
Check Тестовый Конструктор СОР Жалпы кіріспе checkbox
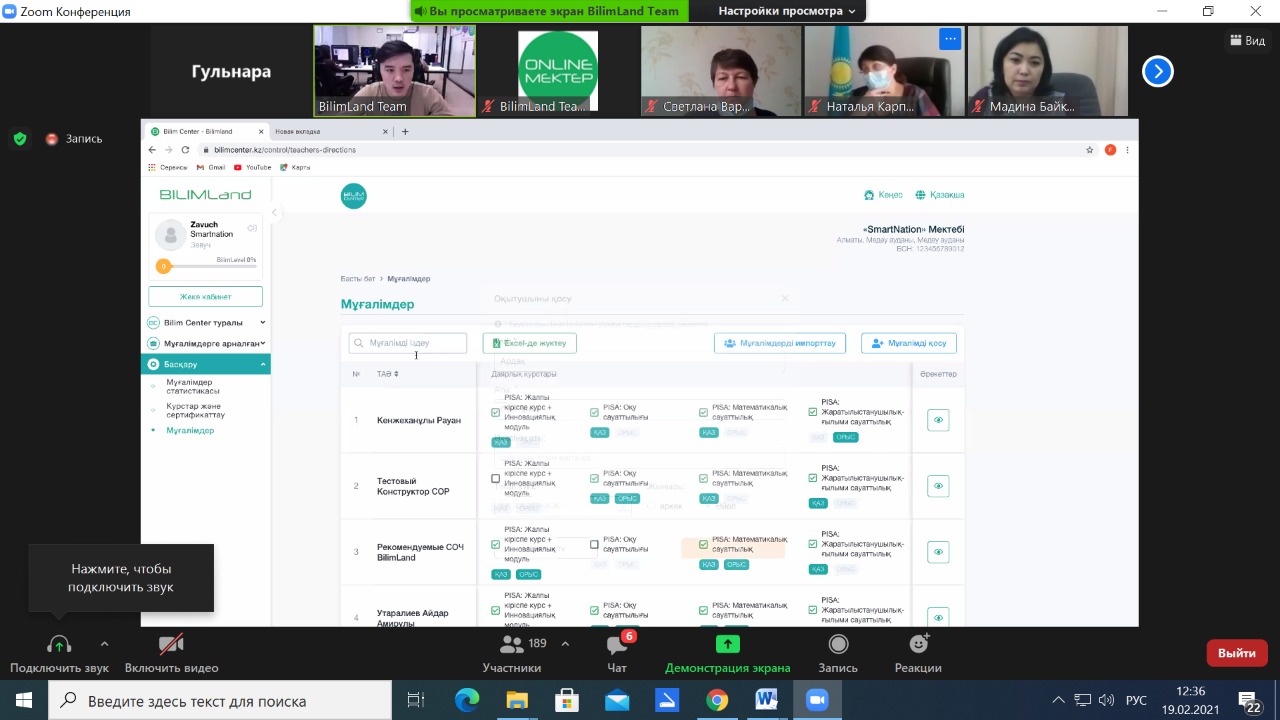(x=496, y=478)
